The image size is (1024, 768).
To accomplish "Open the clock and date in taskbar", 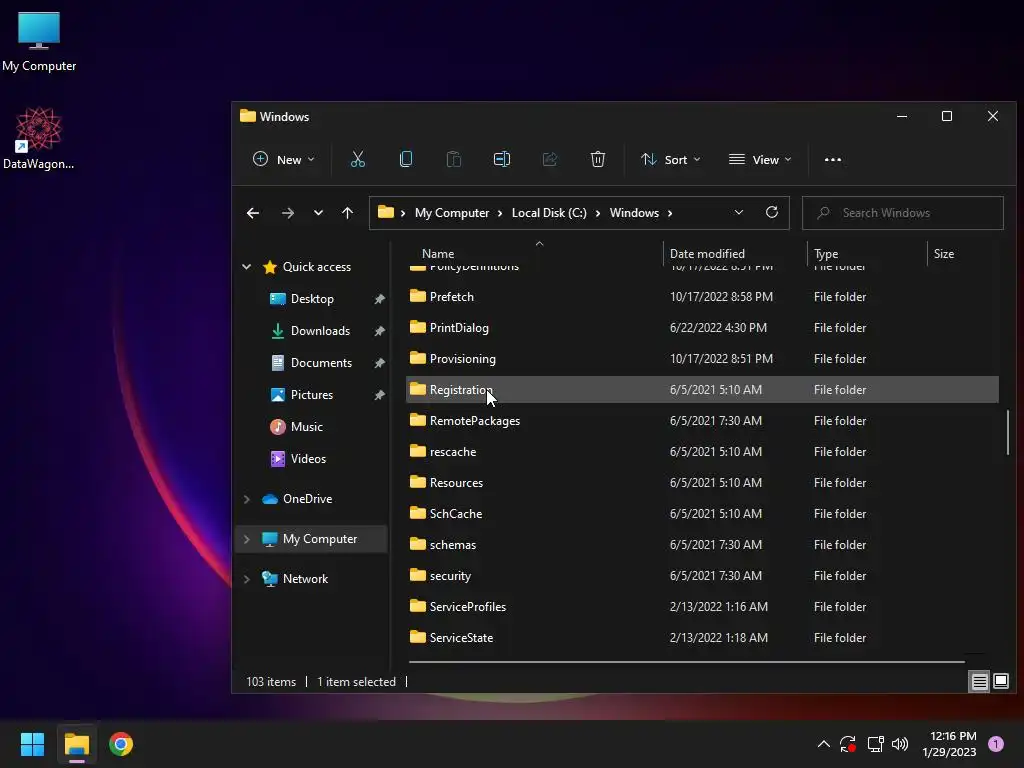I will pyautogui.click(x=949, y=744).
